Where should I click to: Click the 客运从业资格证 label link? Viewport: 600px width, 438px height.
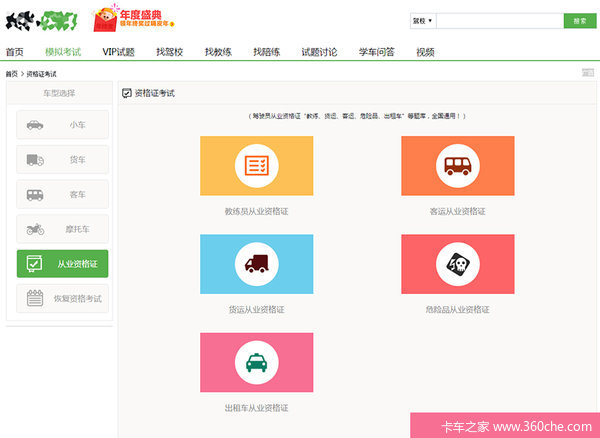point(458,211)
